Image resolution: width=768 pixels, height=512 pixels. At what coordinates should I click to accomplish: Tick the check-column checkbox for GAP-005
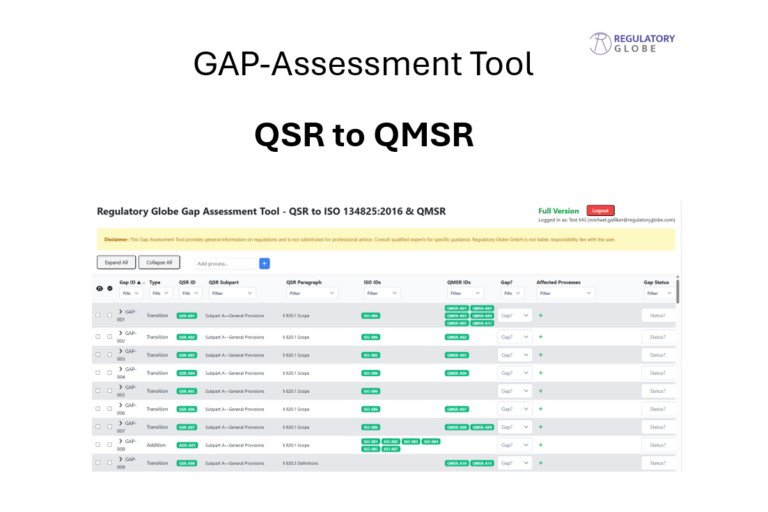pos(109,391)
